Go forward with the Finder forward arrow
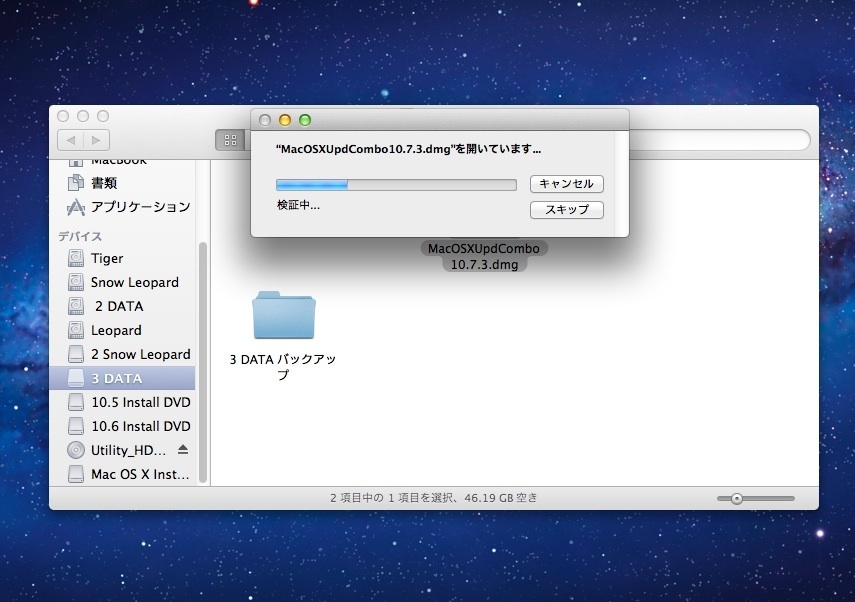The image size is (855, 602). [x=97, y=140]
